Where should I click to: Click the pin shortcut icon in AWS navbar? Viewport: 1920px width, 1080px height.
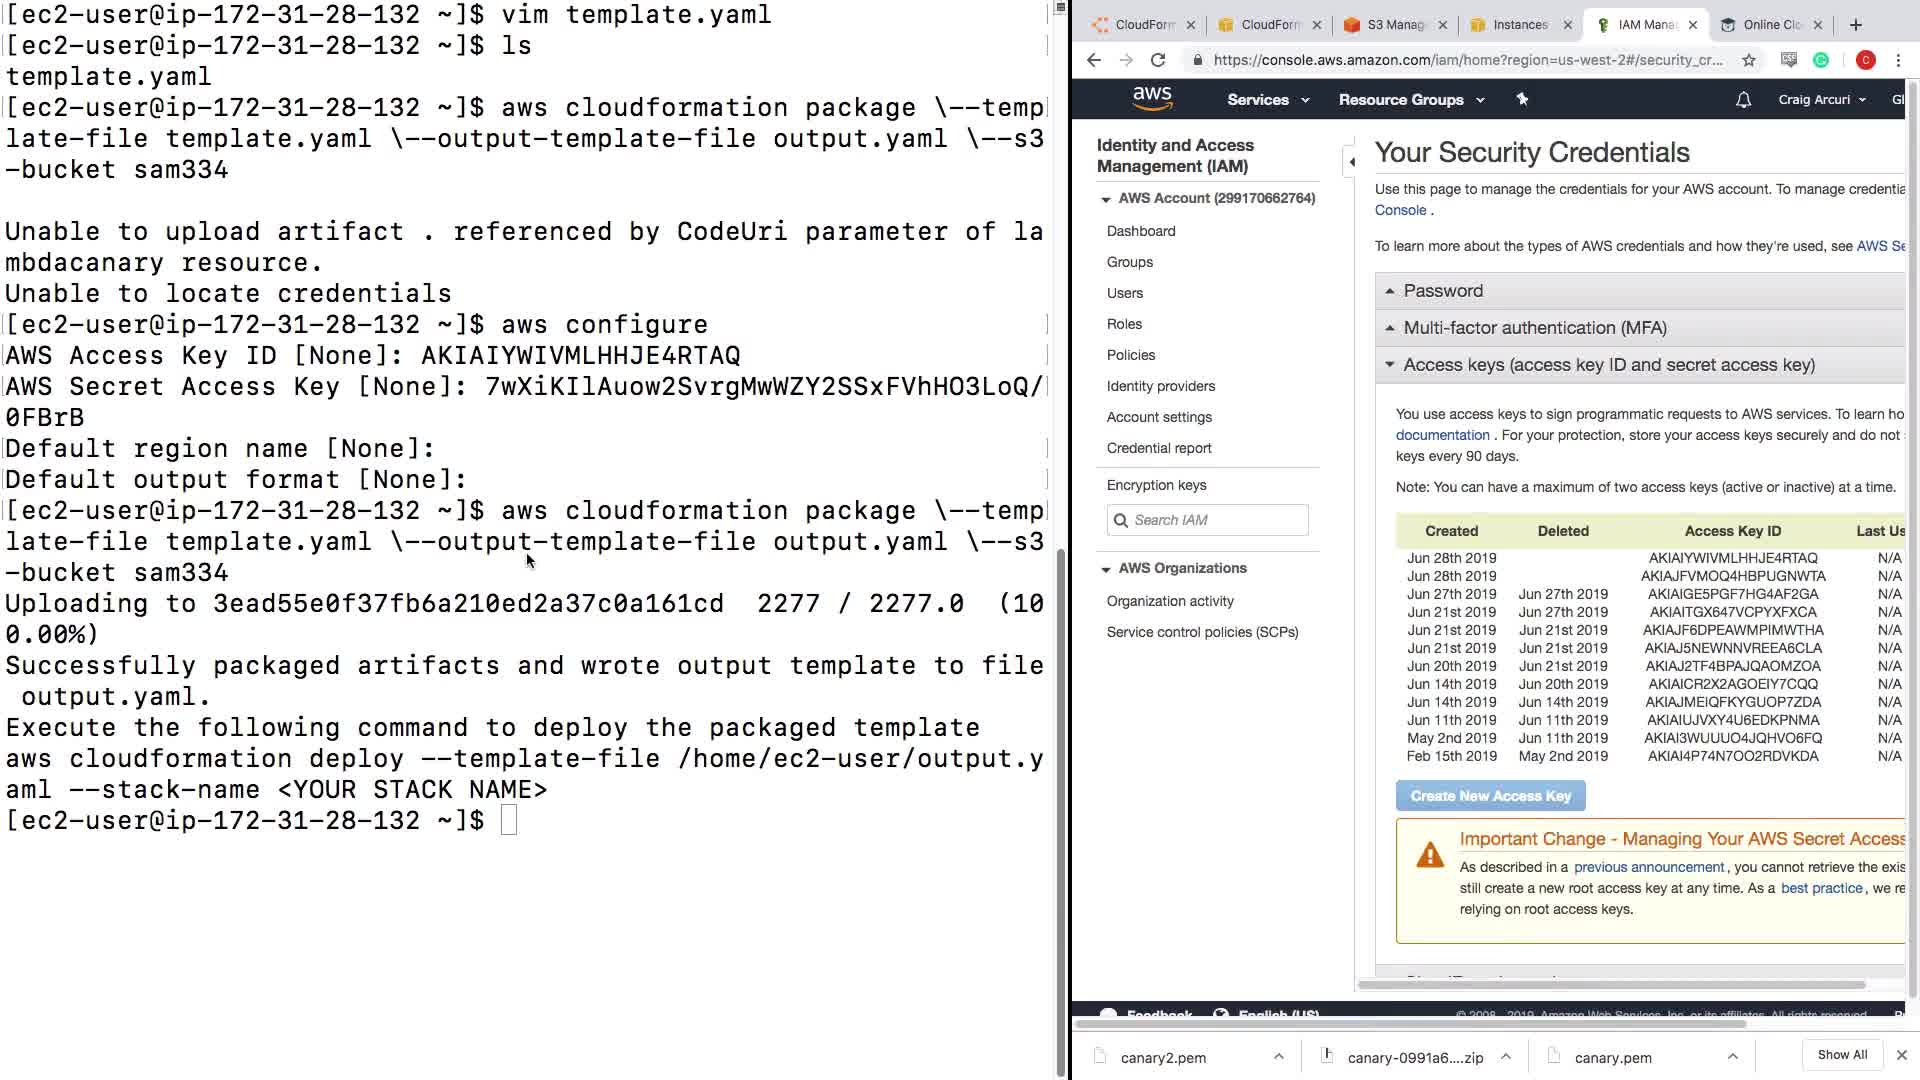pos(1522,99)
